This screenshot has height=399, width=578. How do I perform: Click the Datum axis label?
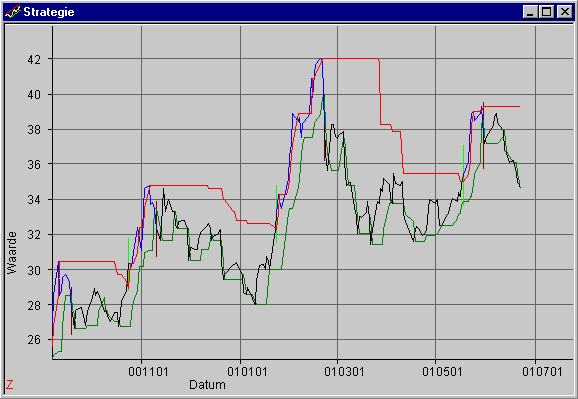tap(207, 385)
